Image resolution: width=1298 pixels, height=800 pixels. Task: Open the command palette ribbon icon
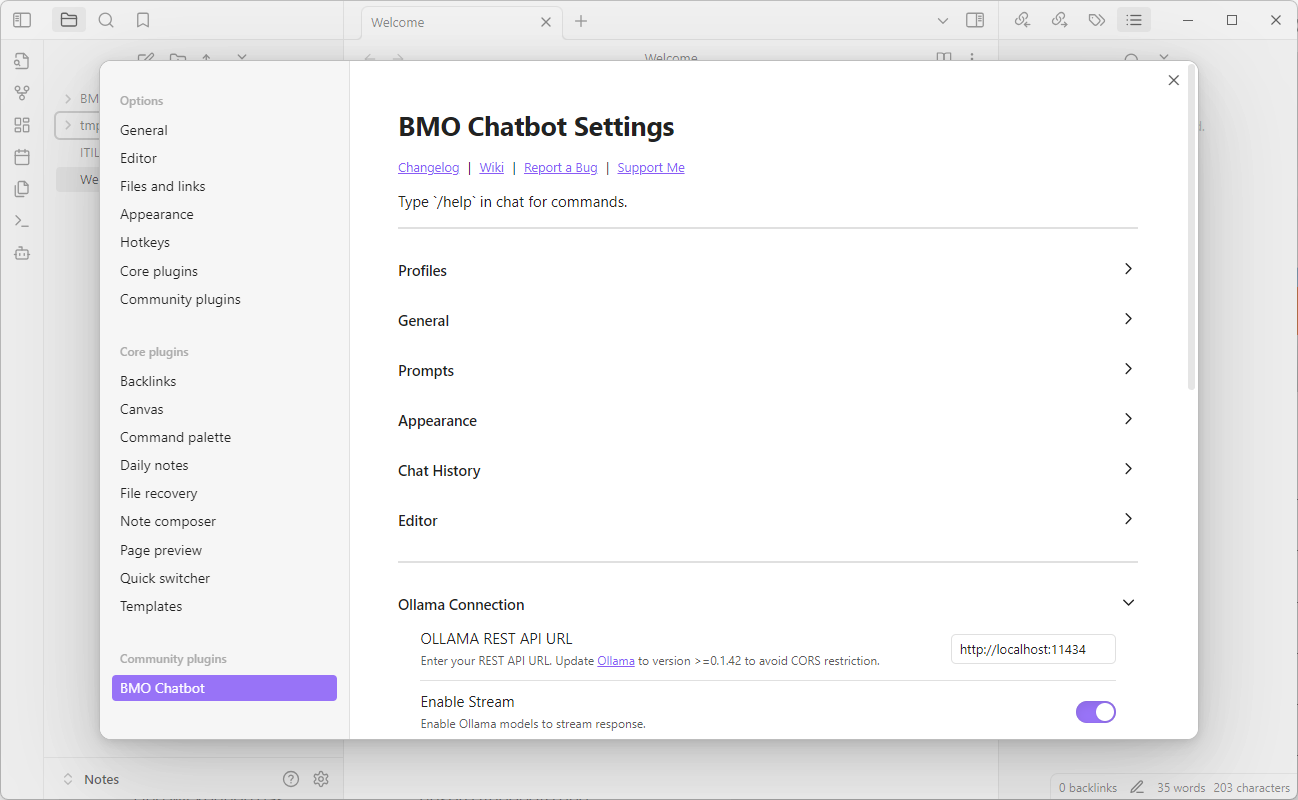[x=22, y=221]
